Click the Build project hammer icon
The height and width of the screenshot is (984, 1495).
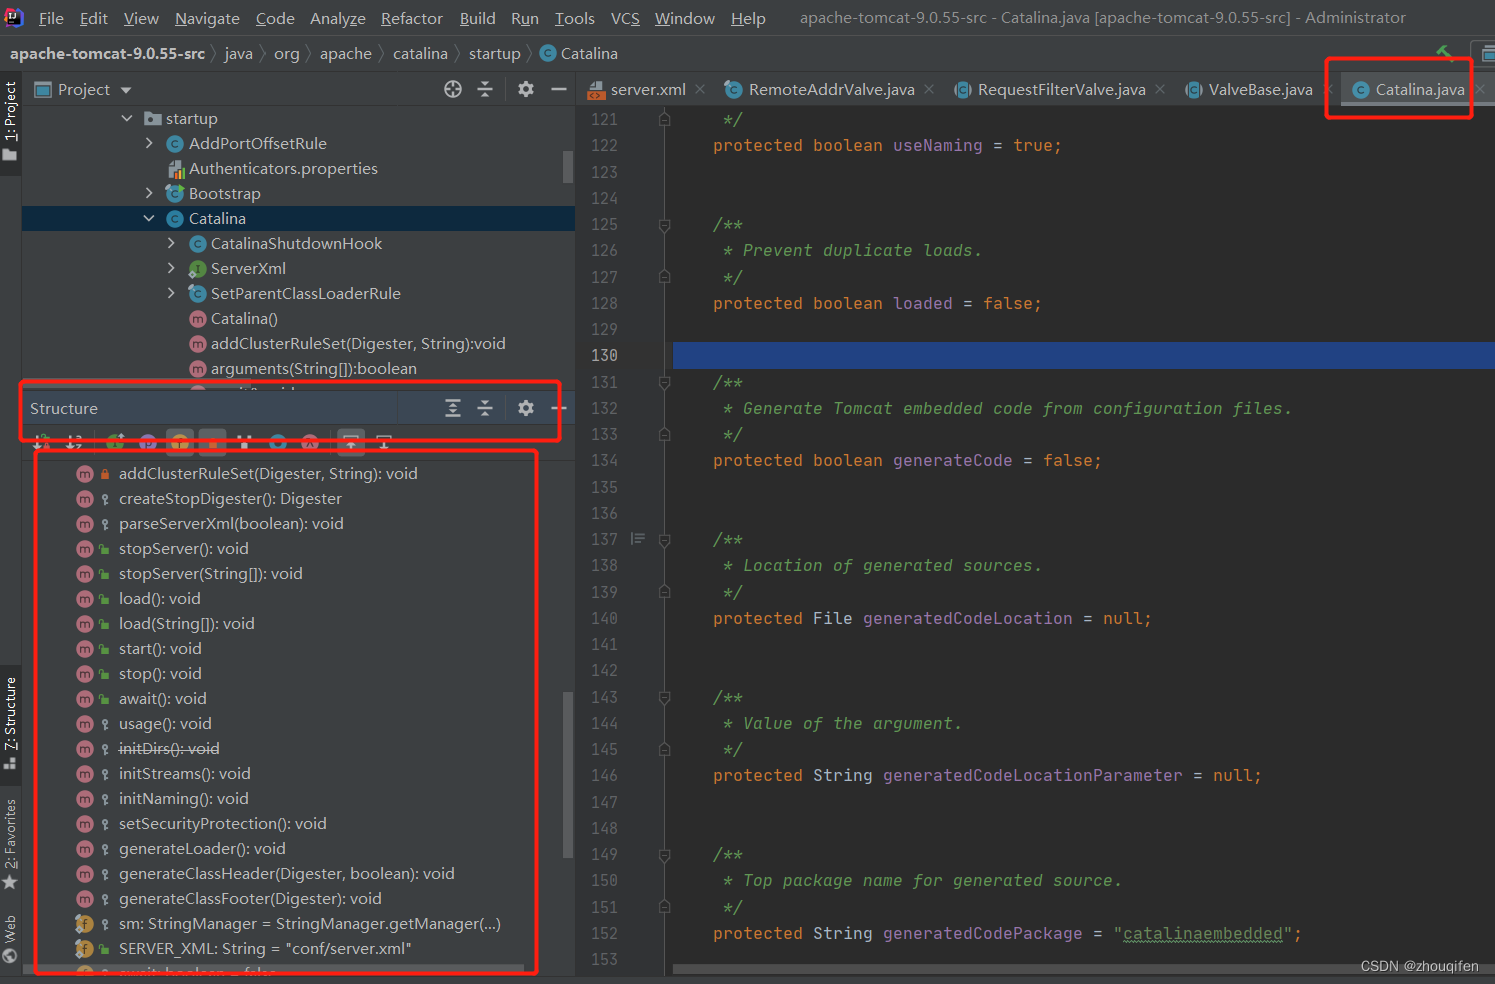click(x=1444, y=52)
